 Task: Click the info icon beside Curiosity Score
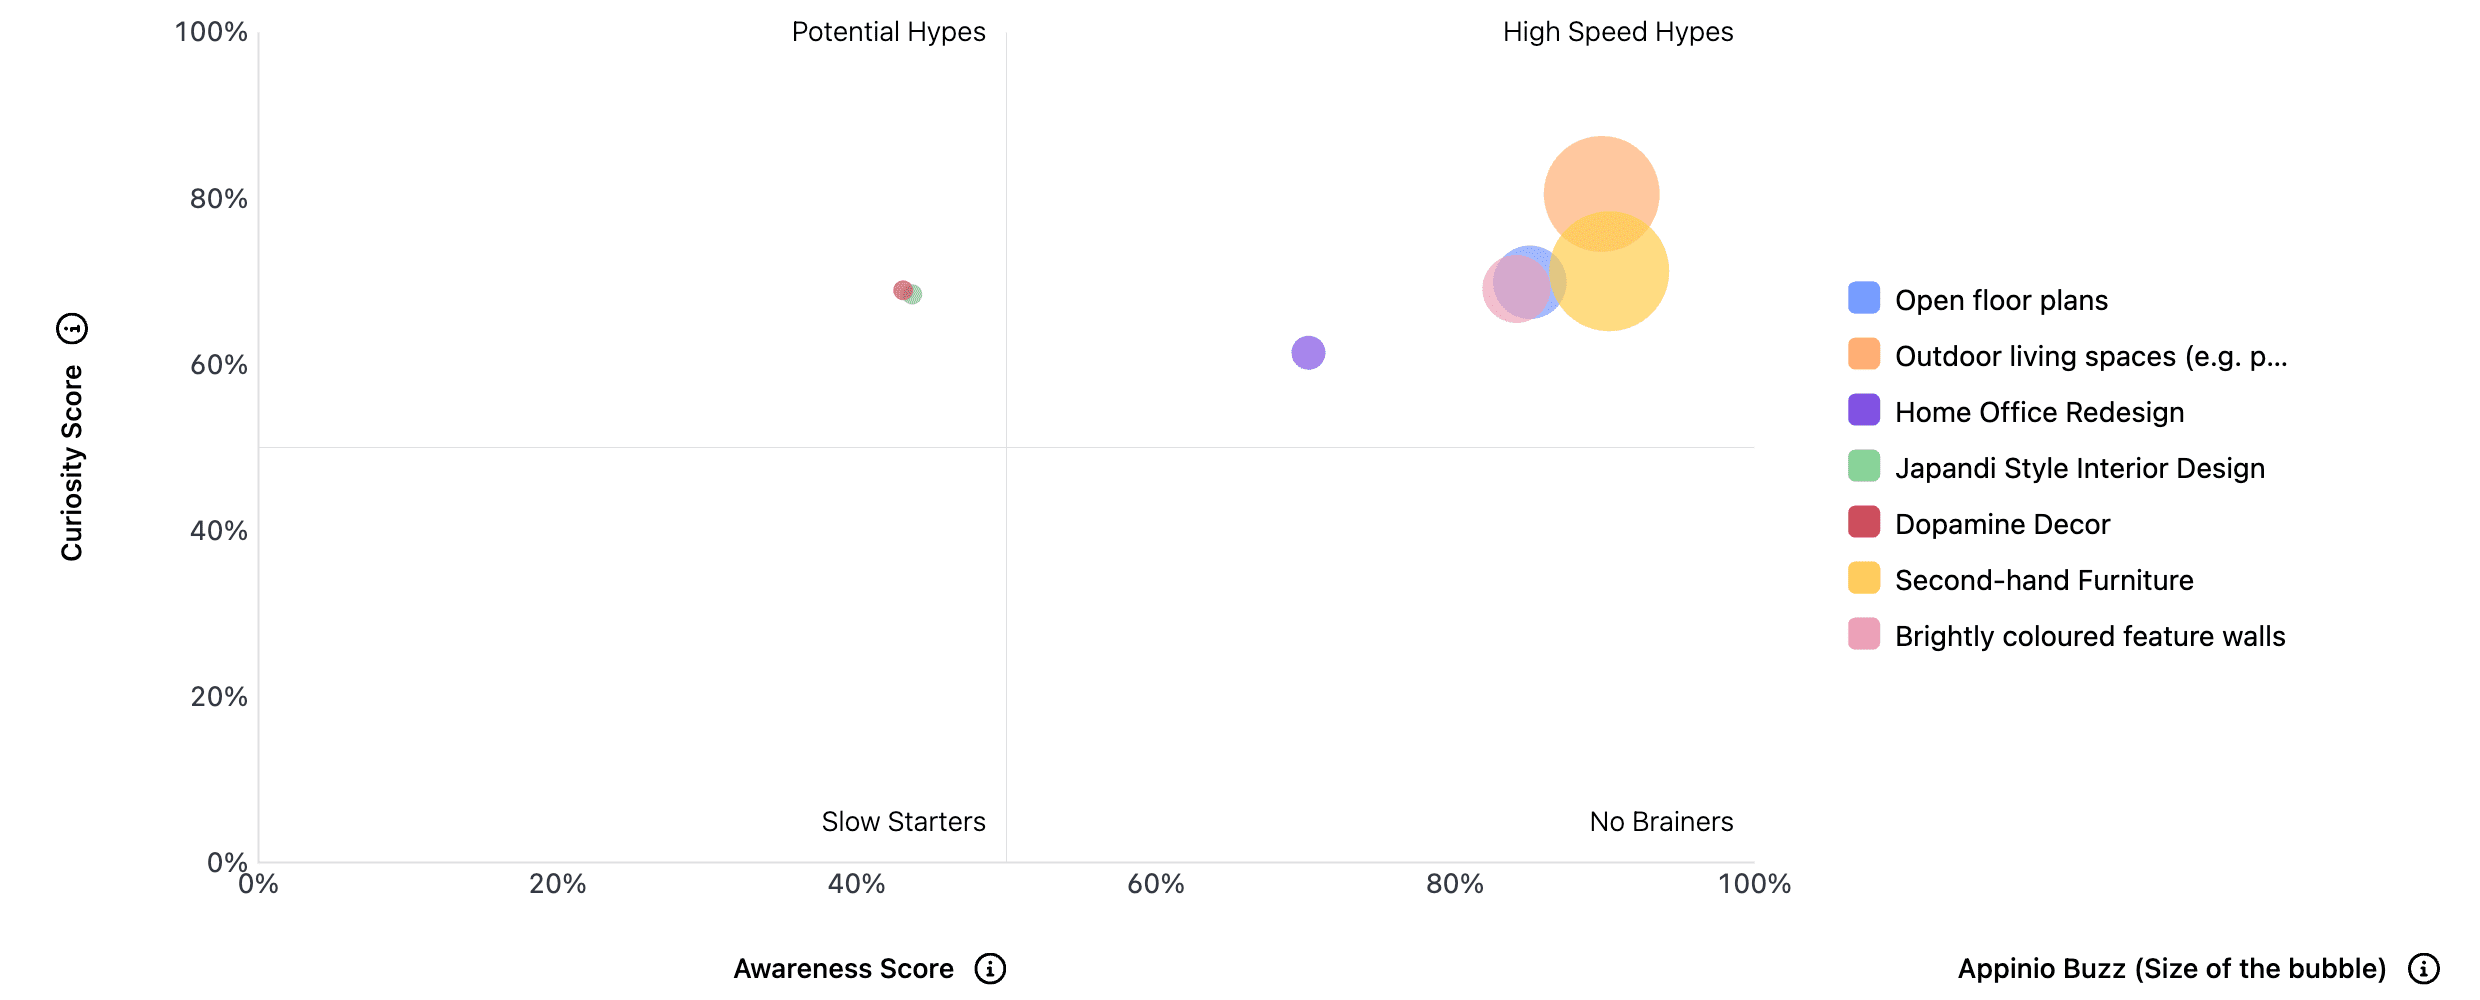72,328
